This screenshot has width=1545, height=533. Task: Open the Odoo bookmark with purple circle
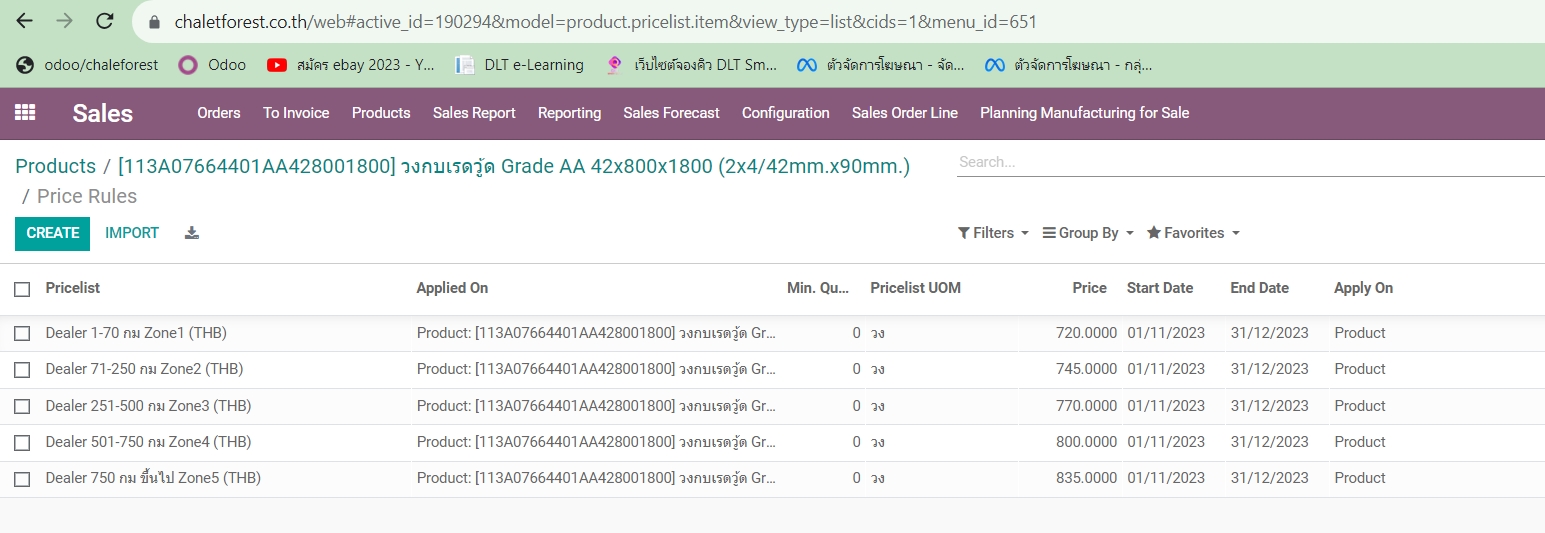212,65
